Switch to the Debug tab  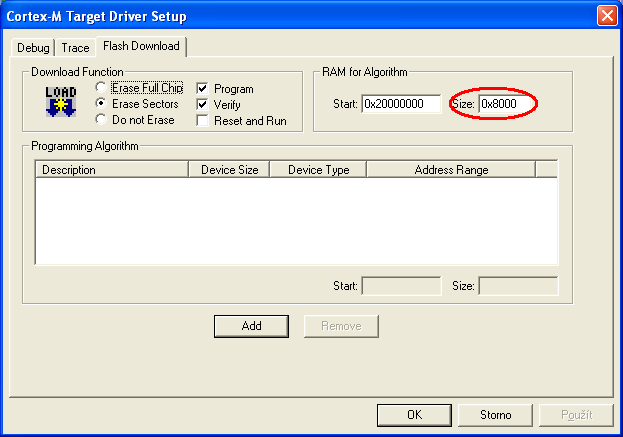click(33, 48)
